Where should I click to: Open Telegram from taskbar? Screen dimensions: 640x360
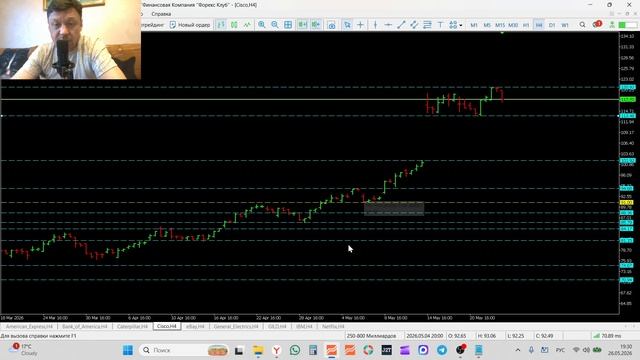(442, 350)
